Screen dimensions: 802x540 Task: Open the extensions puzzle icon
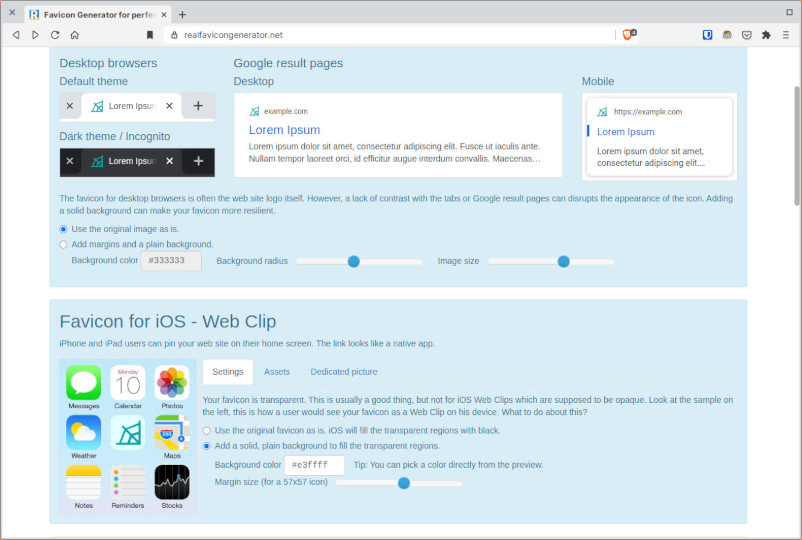[766, 35]
